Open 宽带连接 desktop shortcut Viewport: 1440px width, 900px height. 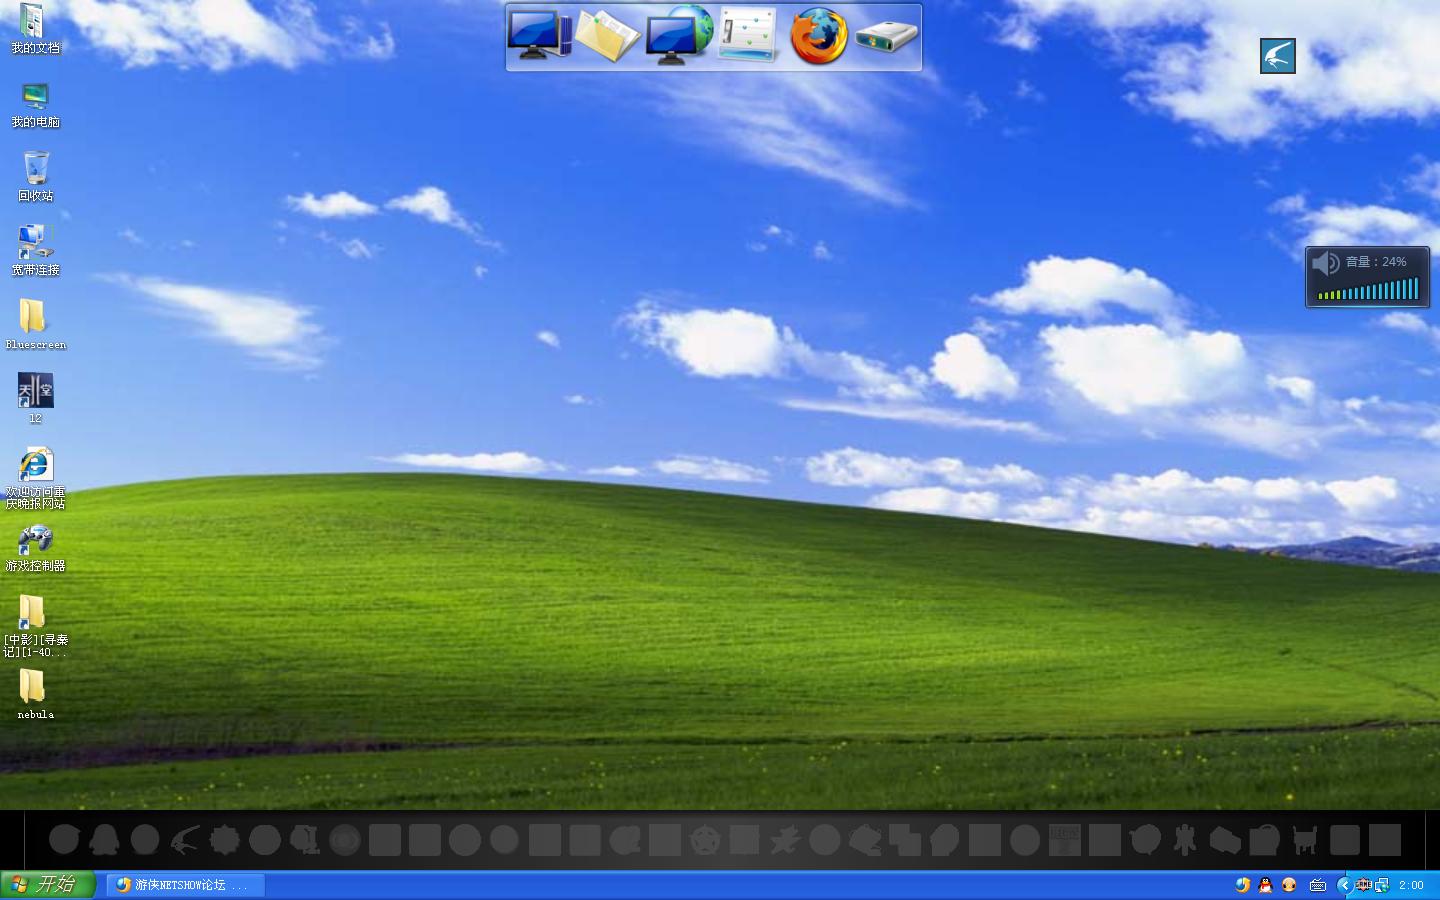pyautogui.click(x=35, y=250)
